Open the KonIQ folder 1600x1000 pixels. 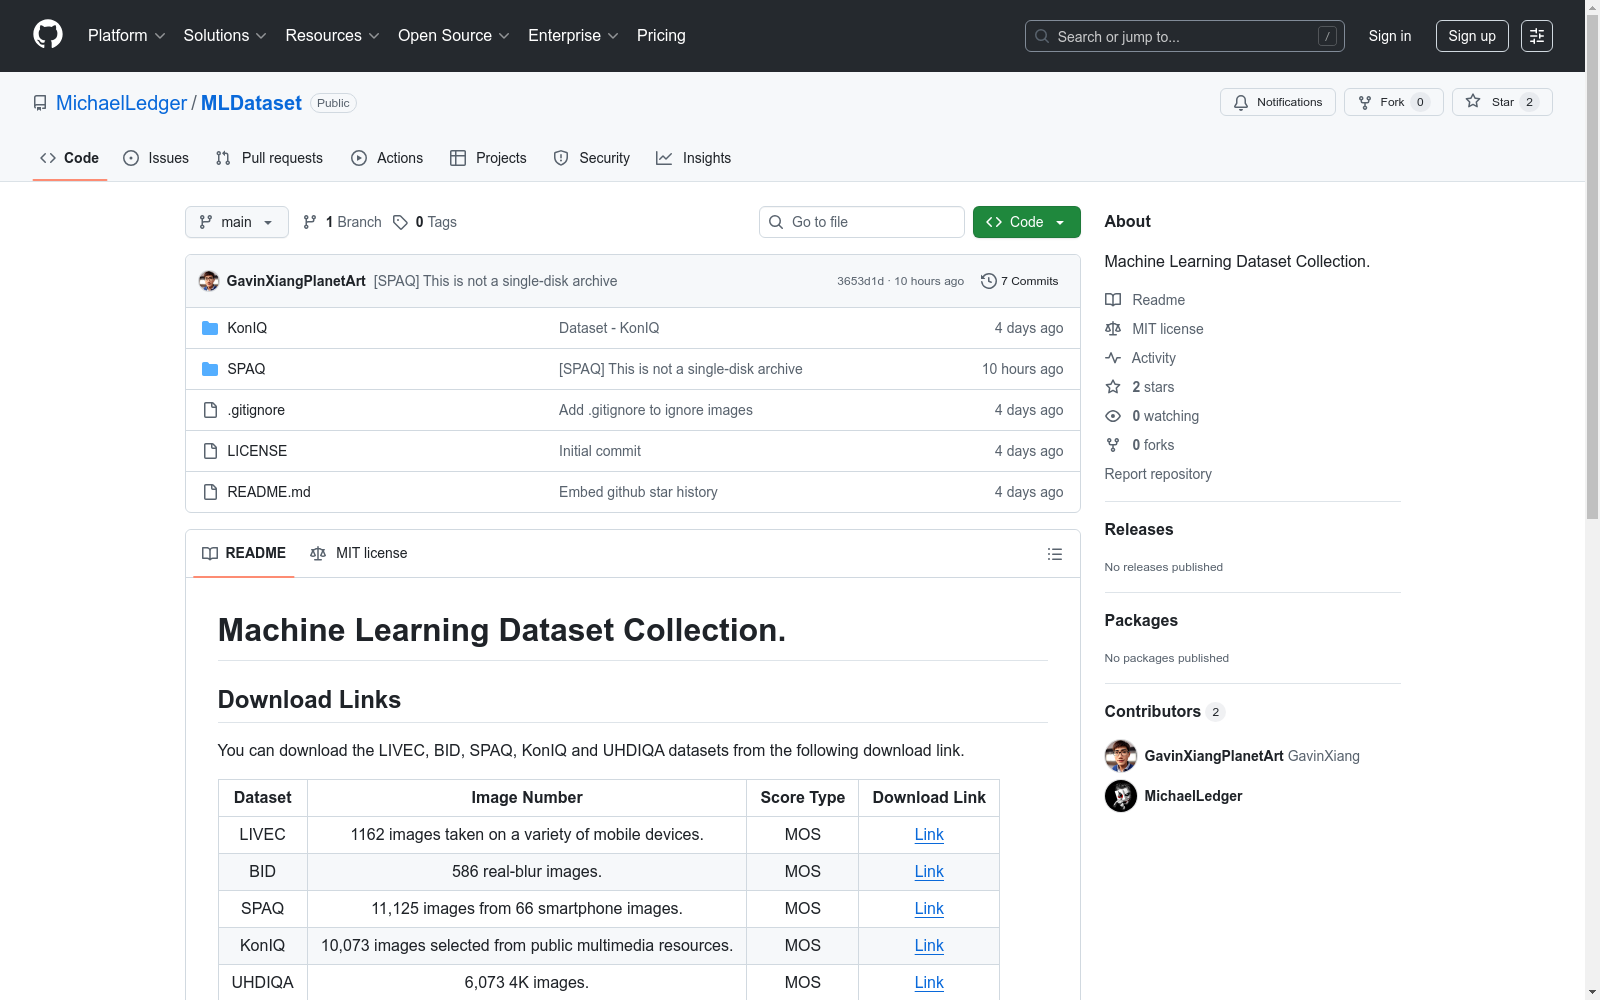click(247, 328)
